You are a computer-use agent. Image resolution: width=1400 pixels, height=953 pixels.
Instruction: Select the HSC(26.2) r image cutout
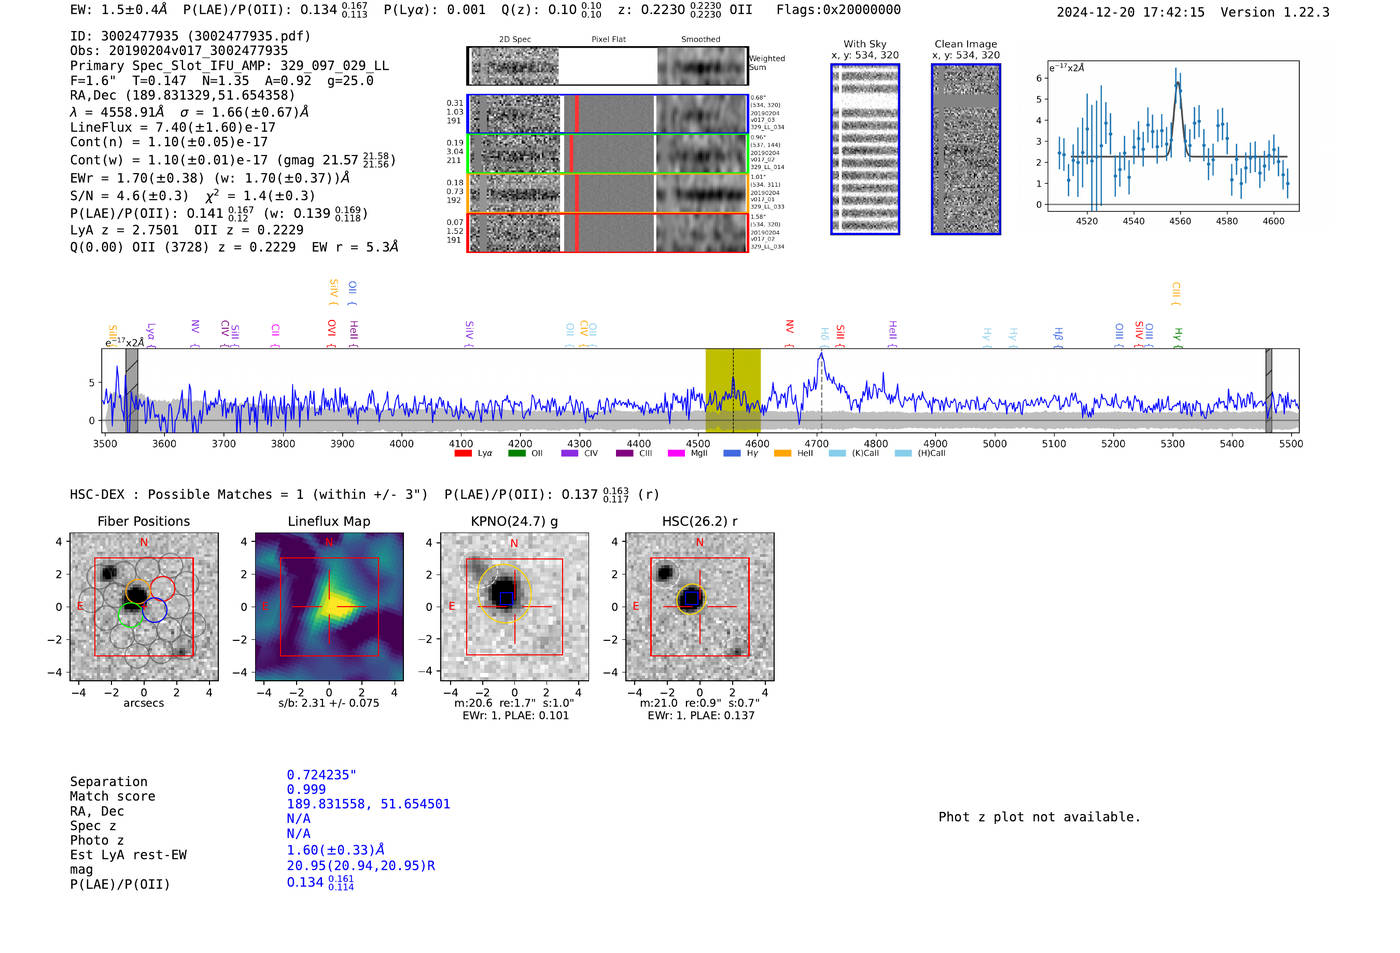pyautogui.click(x=699, y=606)
